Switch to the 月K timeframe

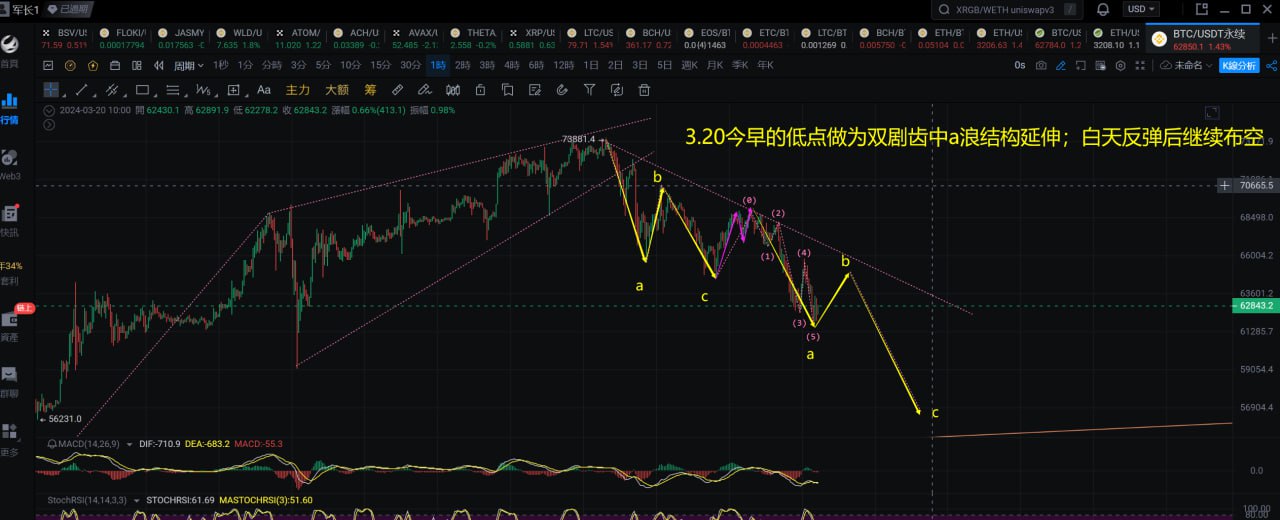click(714, 65)
